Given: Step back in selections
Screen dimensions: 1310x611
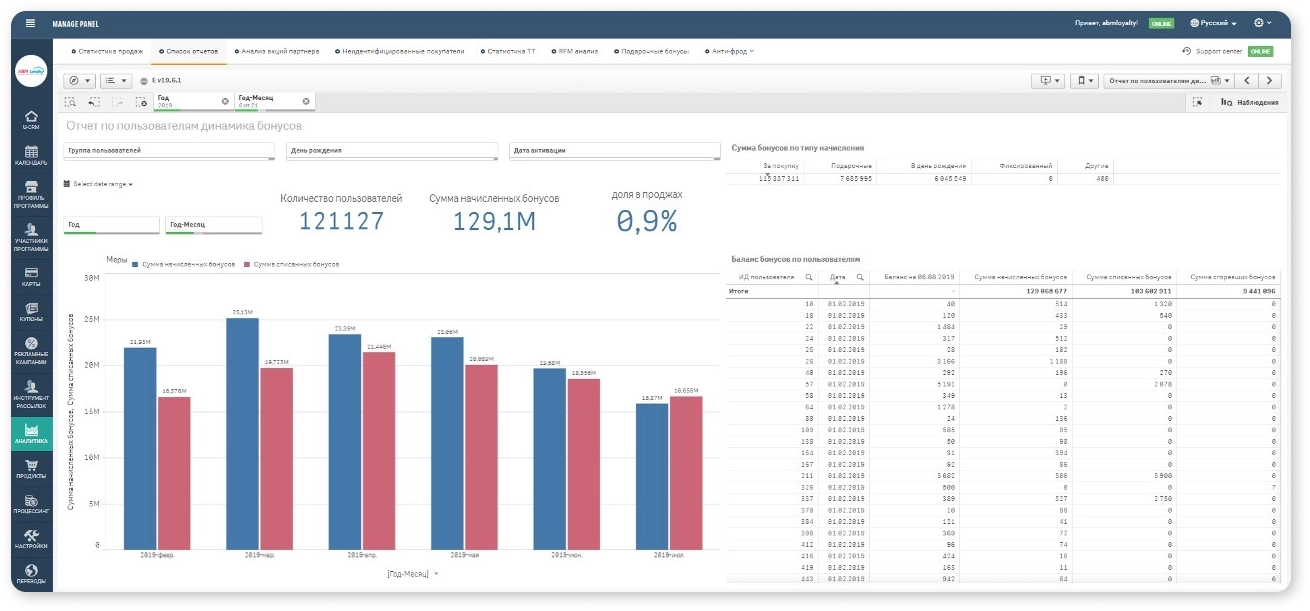Looking at the screenshot, I should point(94,102).
